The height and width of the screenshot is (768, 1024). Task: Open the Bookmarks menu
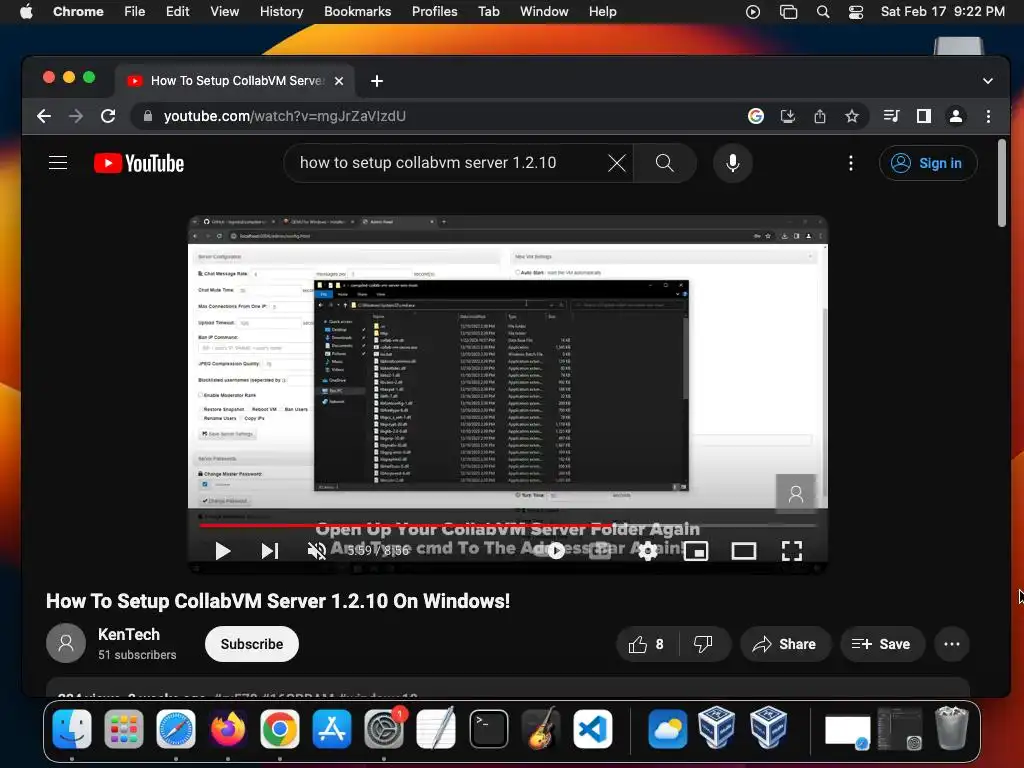(x=357, y=12)
